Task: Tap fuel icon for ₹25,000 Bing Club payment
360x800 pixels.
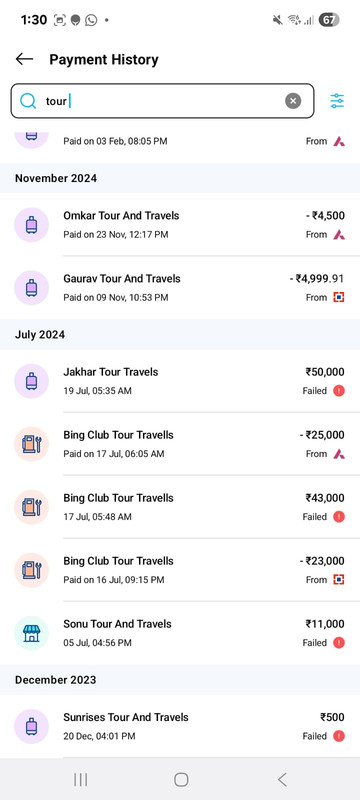Action: tap(32, 444)
